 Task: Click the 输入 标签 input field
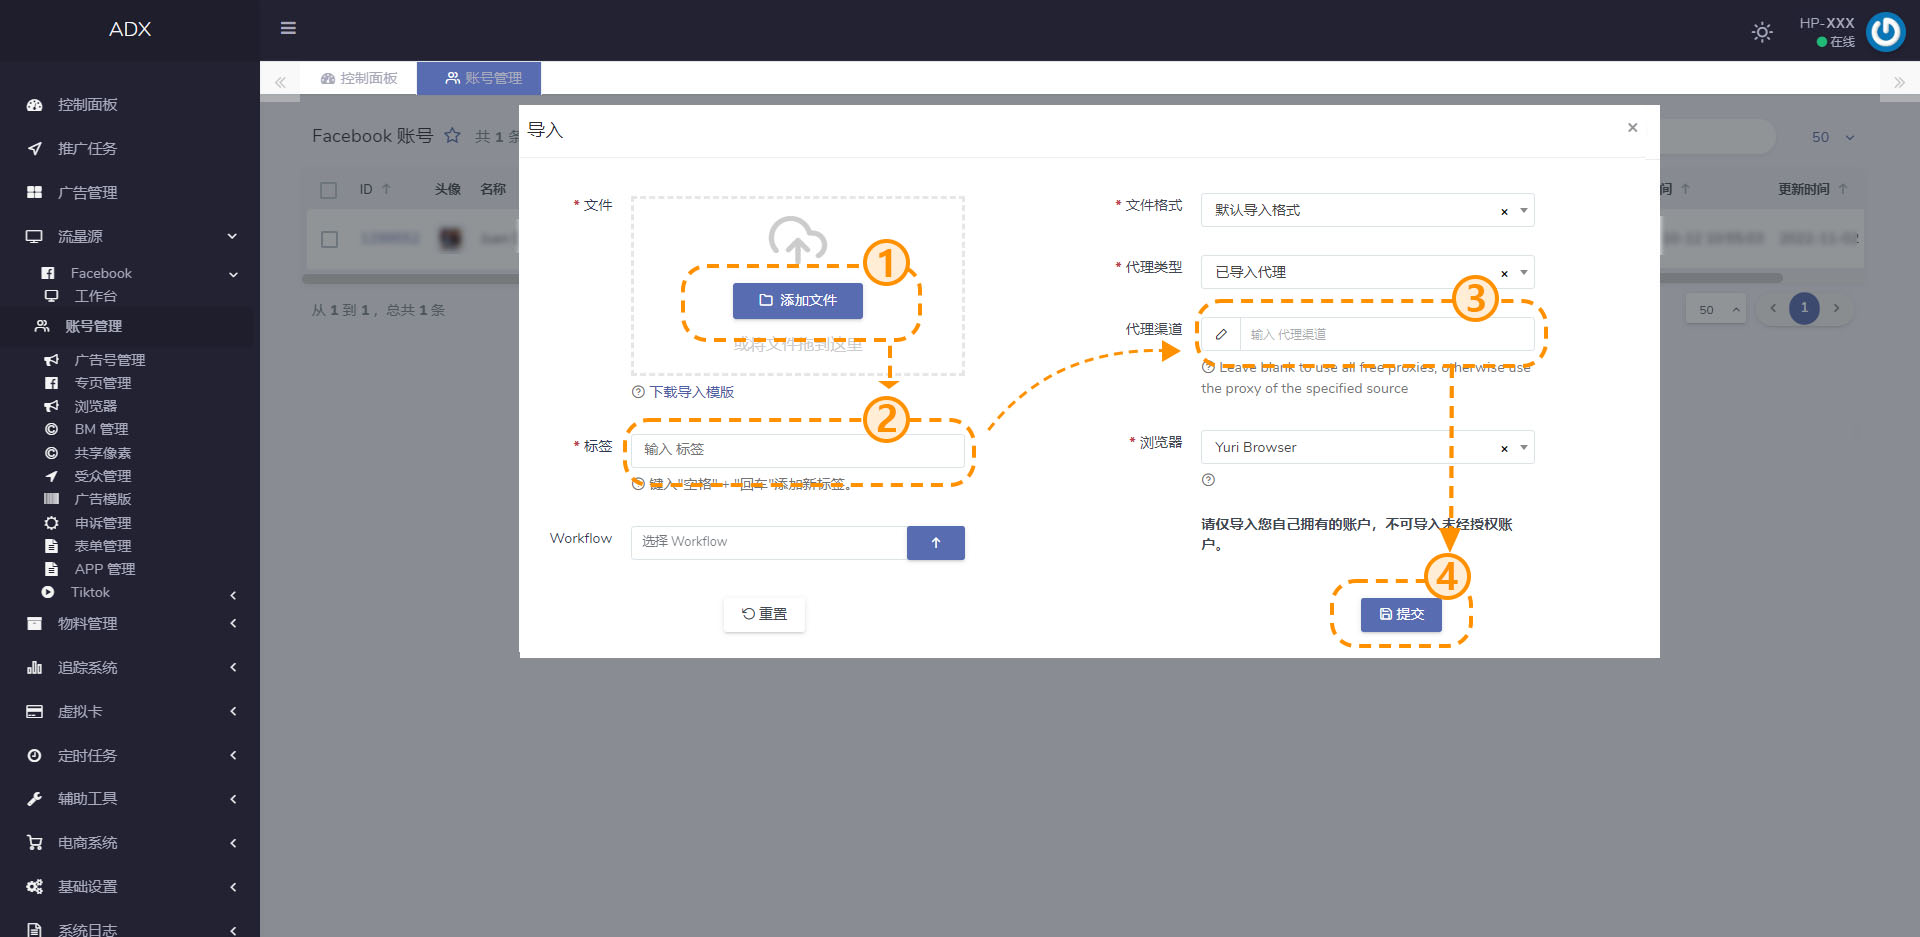click(797, 450)
